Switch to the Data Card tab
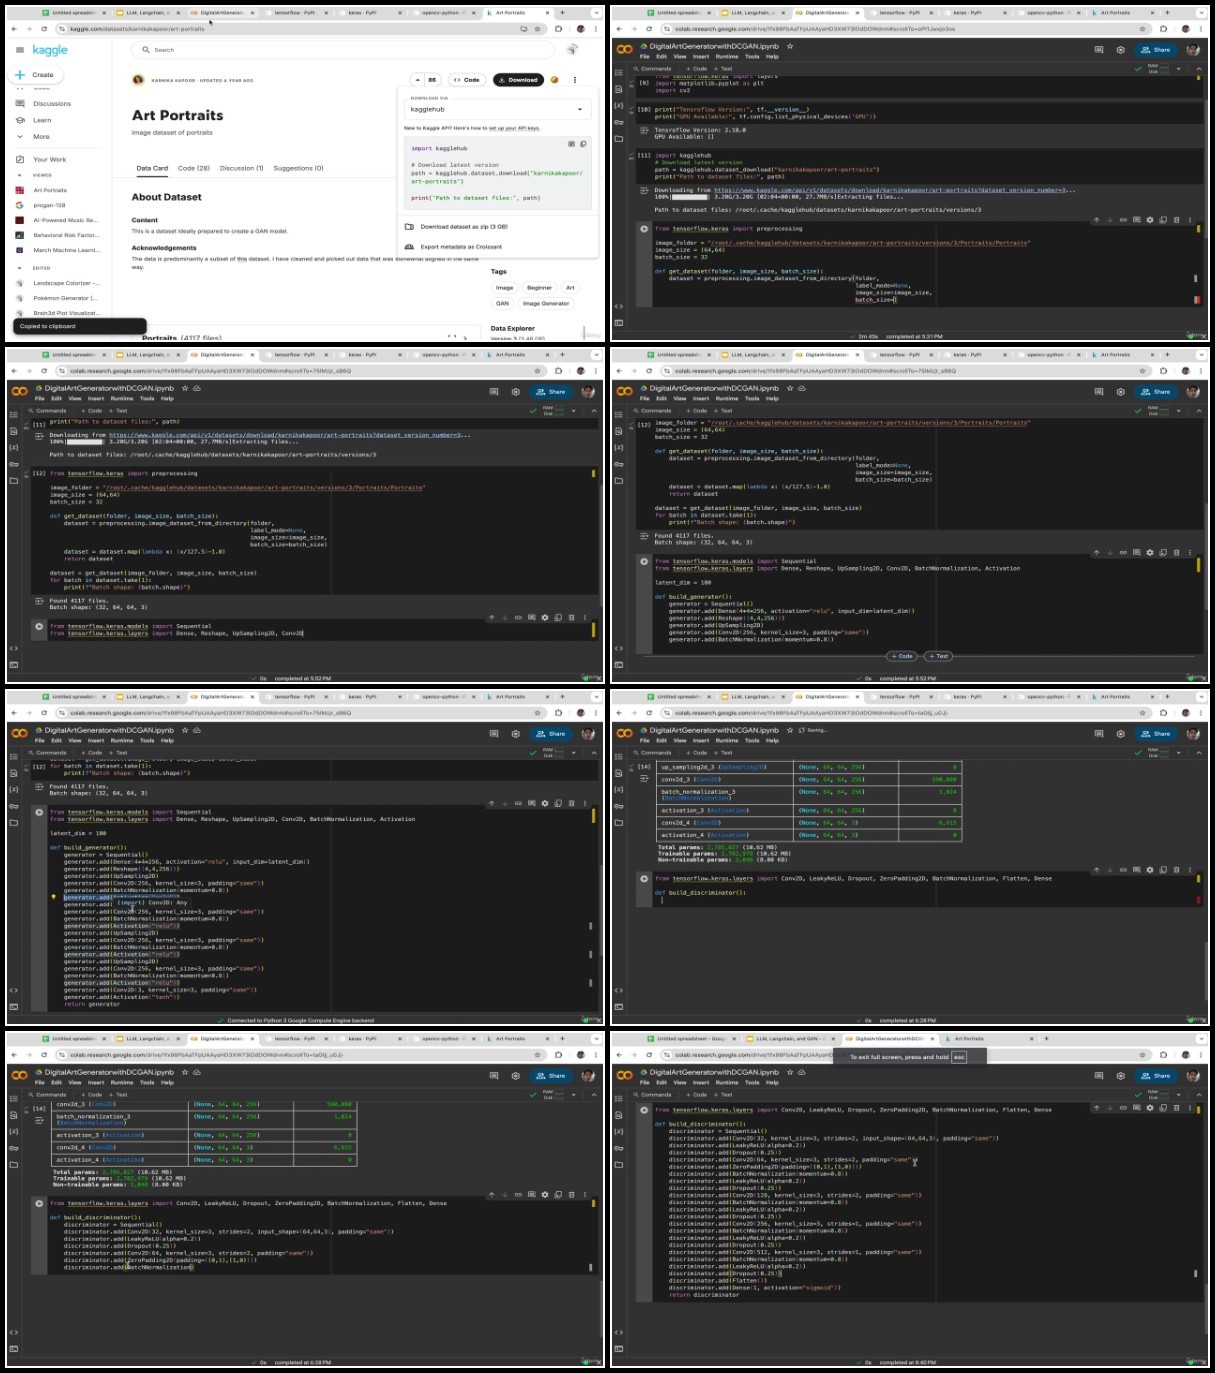This screenshot has width=1215, height=1373. tap(152, 168)
